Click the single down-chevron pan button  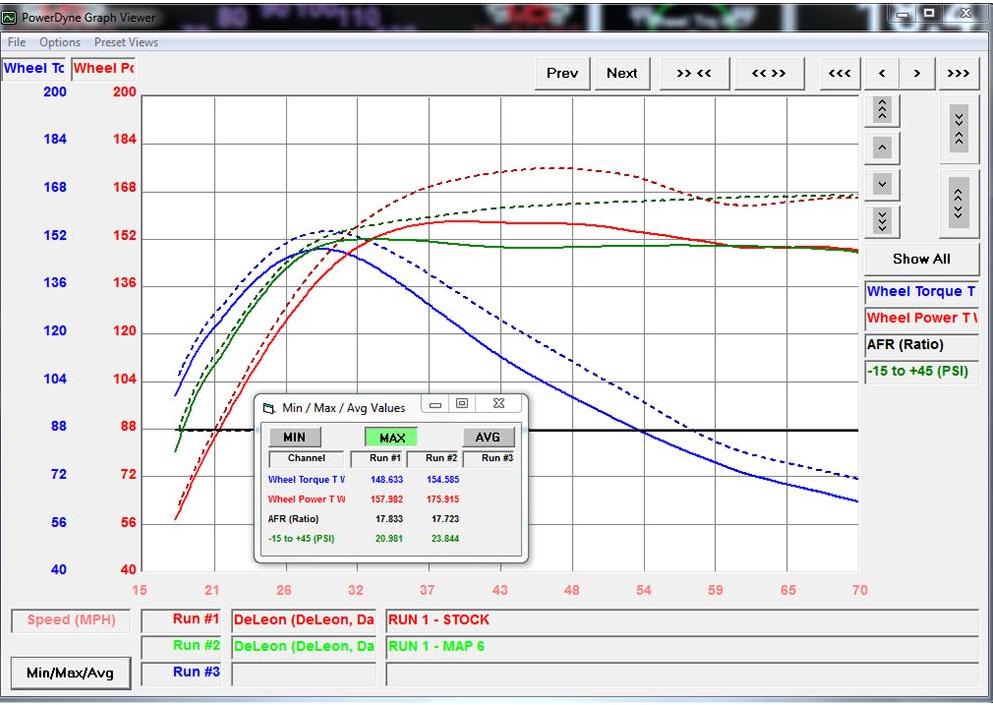point(882,185)
